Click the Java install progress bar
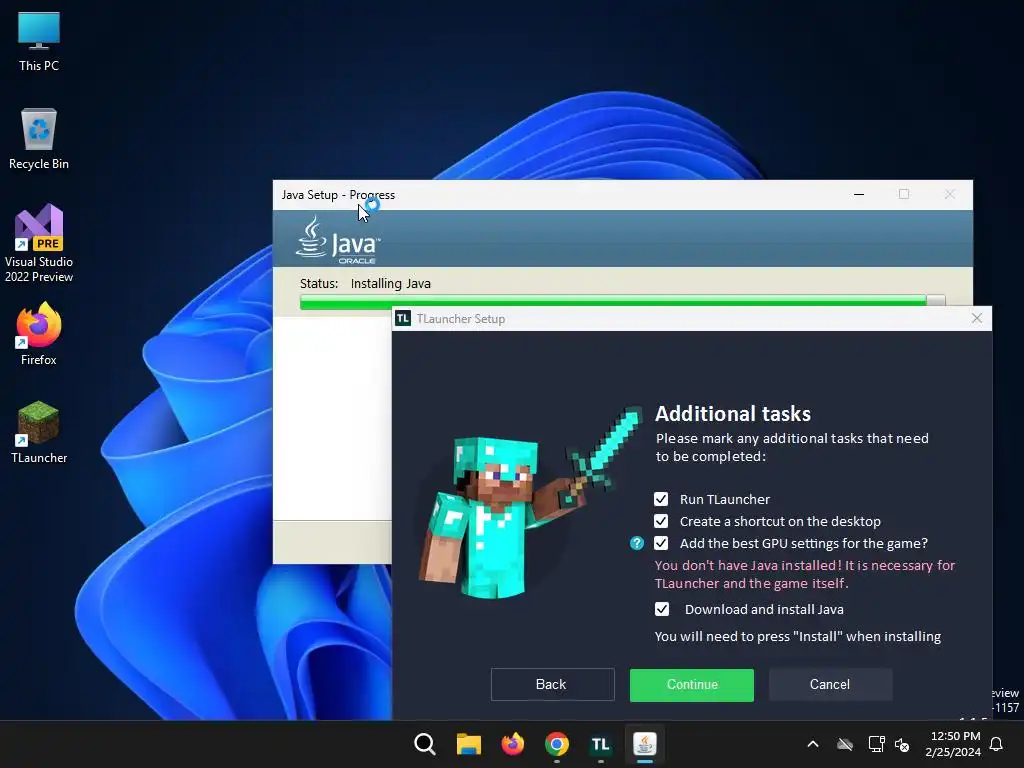This screenshot has width=1024, height=768. point(622,301)
